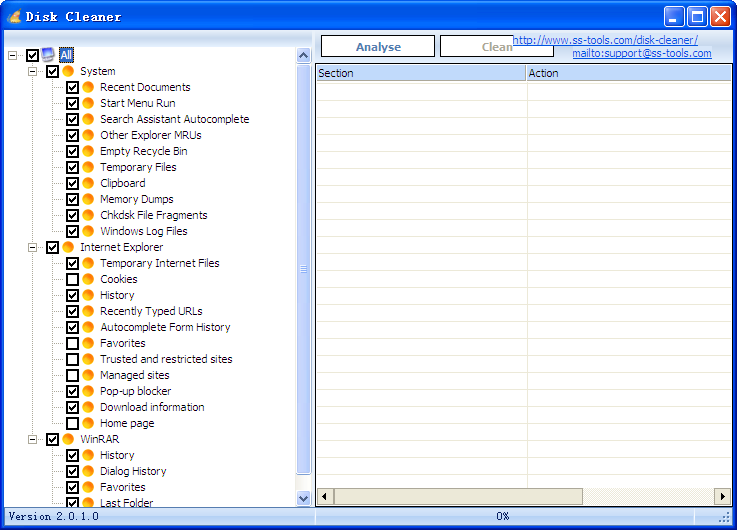This screenshot has width=737, height=530.
Task: Click the horizontal scrollbar right arrow
Action: (x=723, y=496)
